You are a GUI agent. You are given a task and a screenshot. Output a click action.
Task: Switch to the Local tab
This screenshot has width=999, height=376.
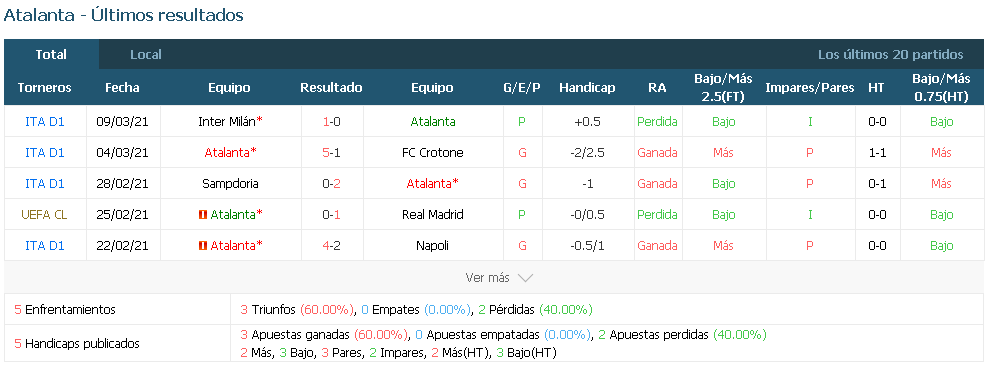146,54
